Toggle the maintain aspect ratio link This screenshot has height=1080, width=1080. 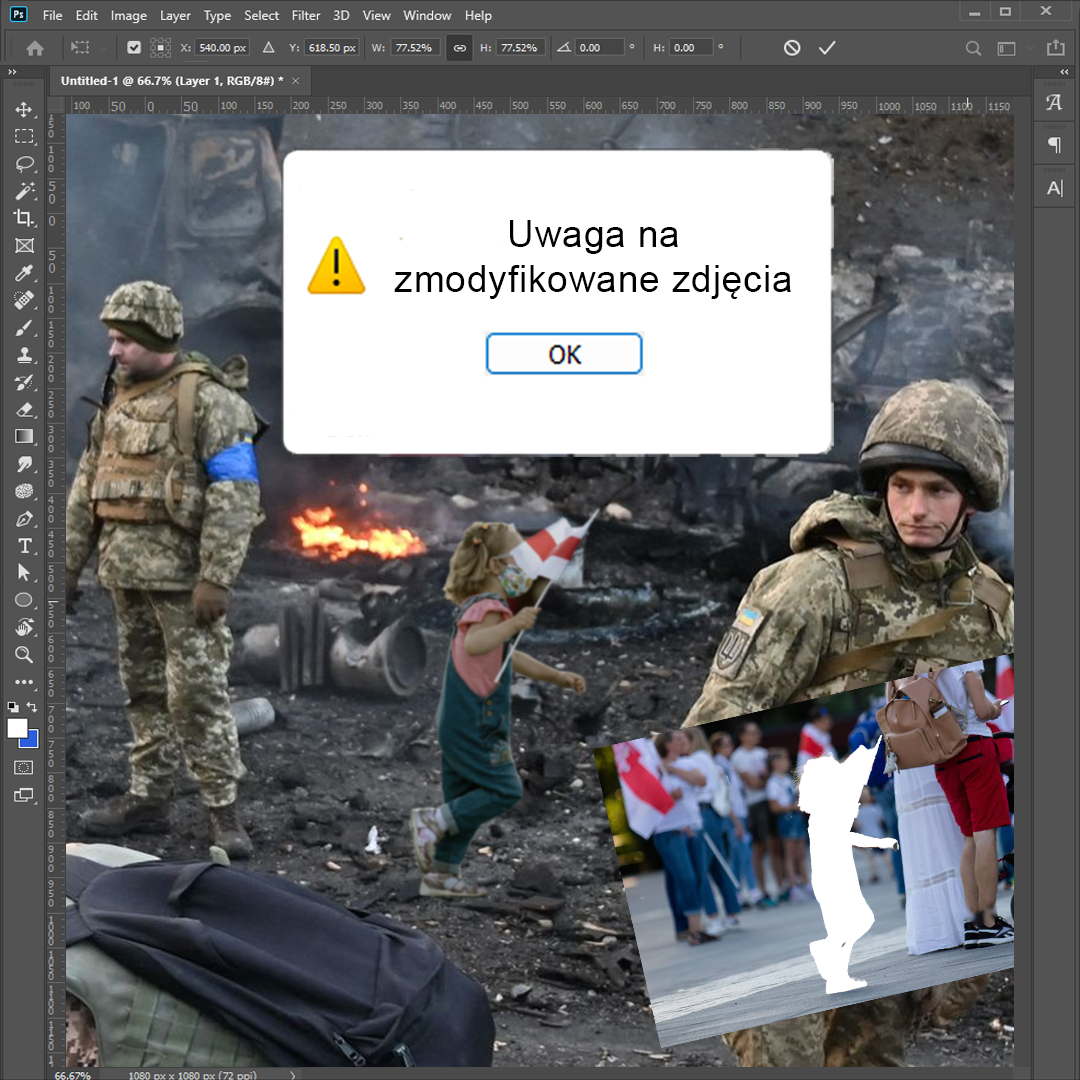[459, 48]
